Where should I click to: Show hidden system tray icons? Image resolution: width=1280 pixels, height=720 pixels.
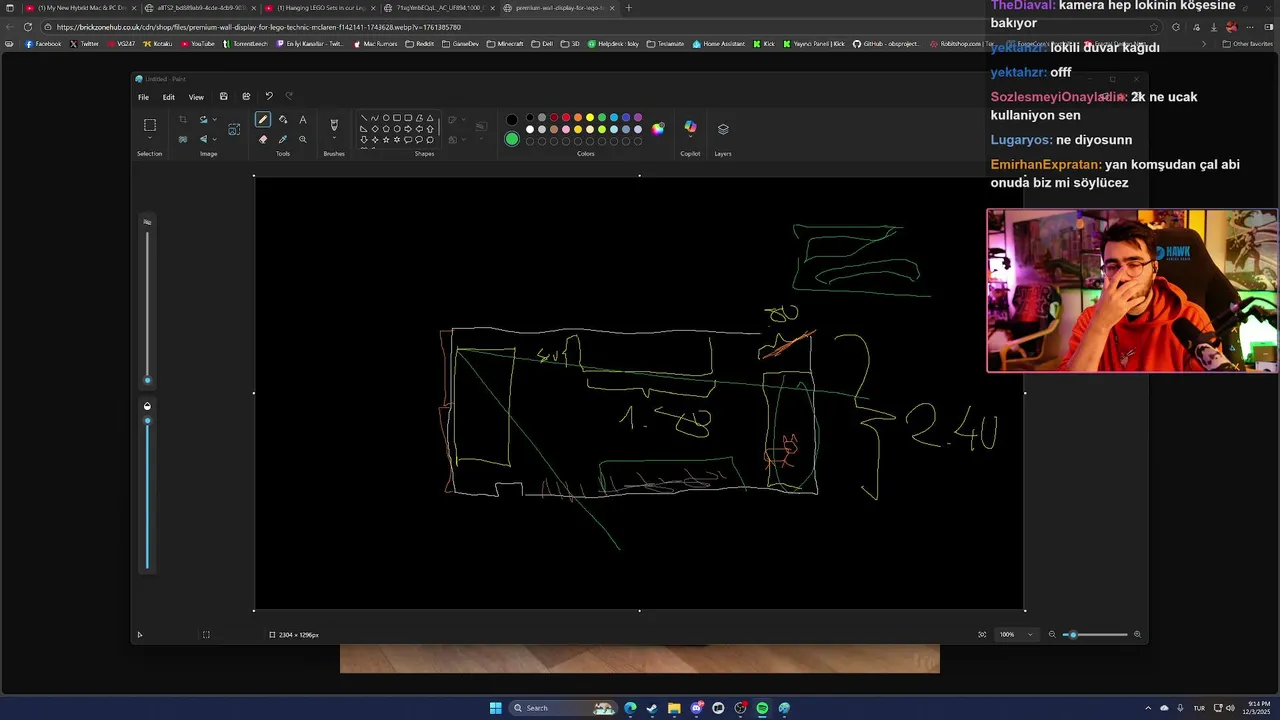point(1148,708)
